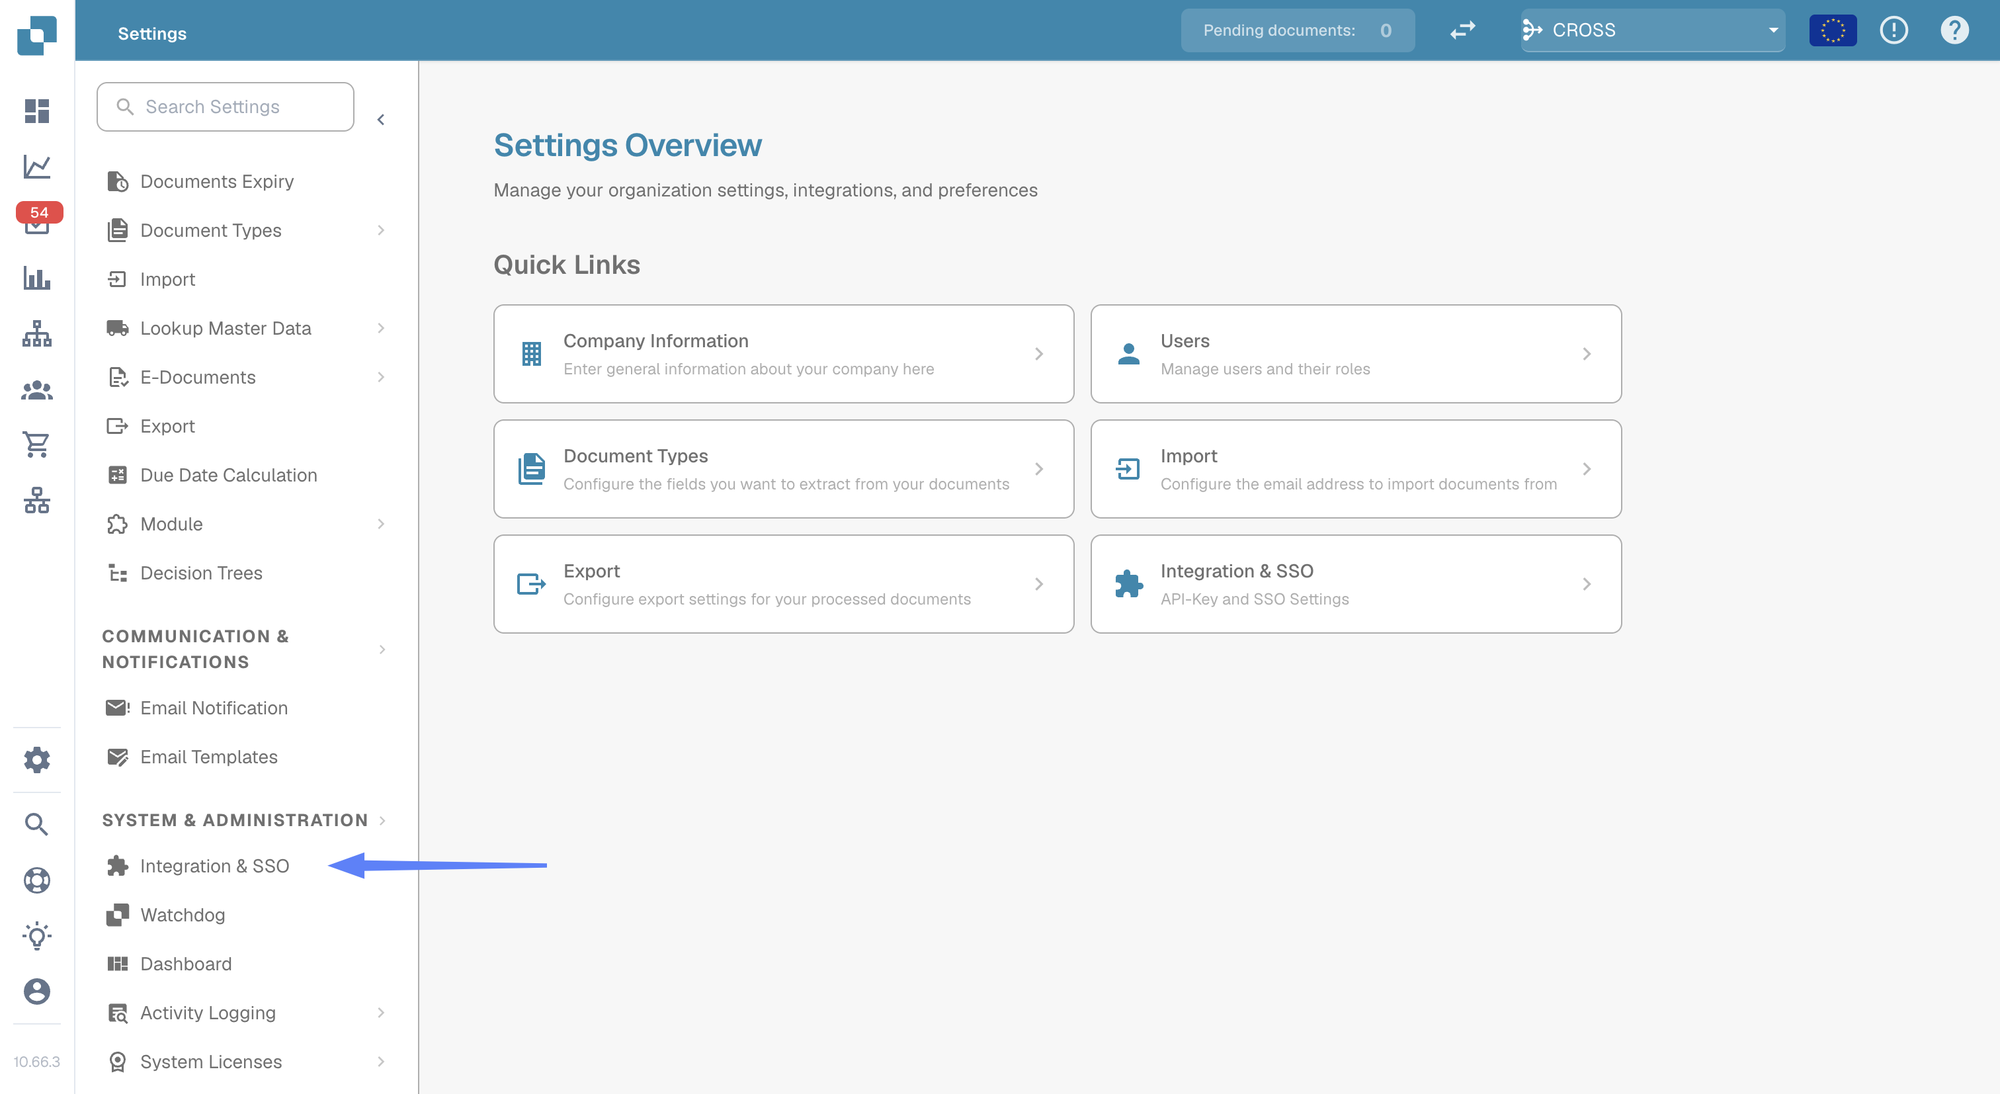Open the bar chart reports icon
Screen dimensions: 2000x1094
[x=37, y=278]
